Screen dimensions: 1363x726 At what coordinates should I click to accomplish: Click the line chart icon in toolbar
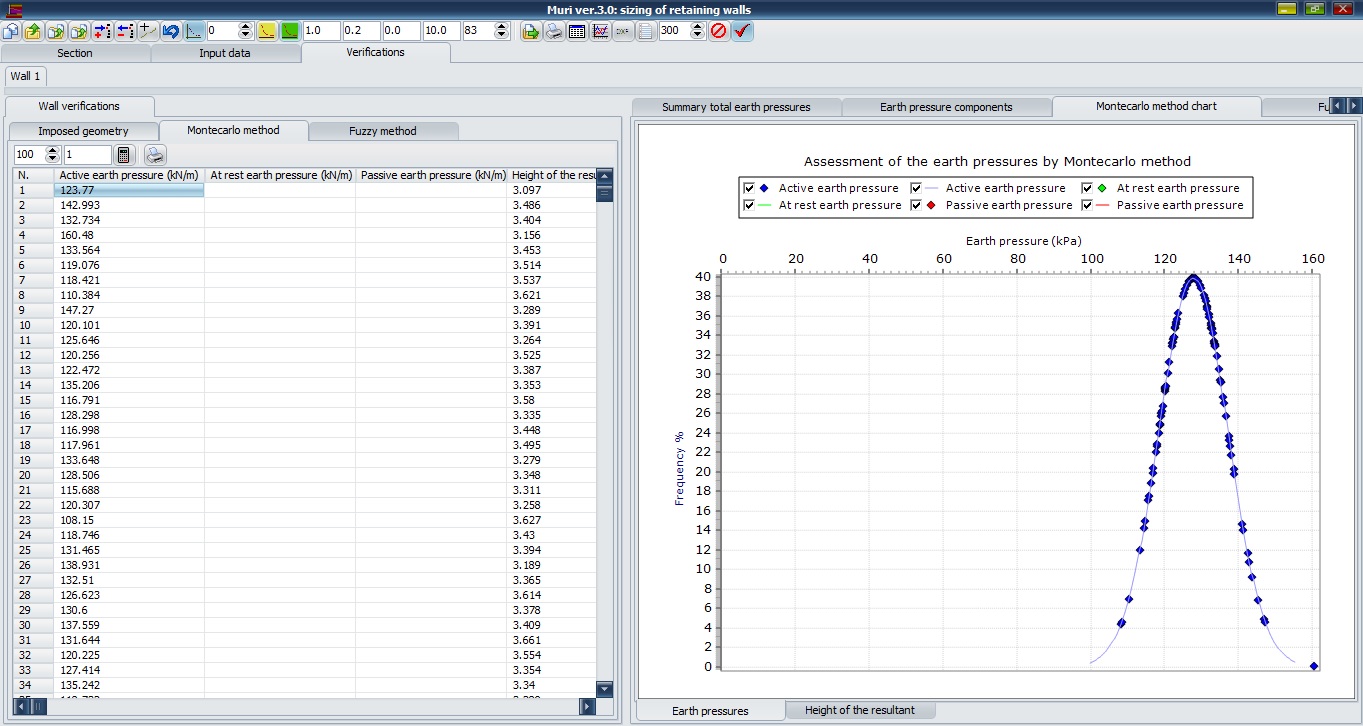pos(600,31)
